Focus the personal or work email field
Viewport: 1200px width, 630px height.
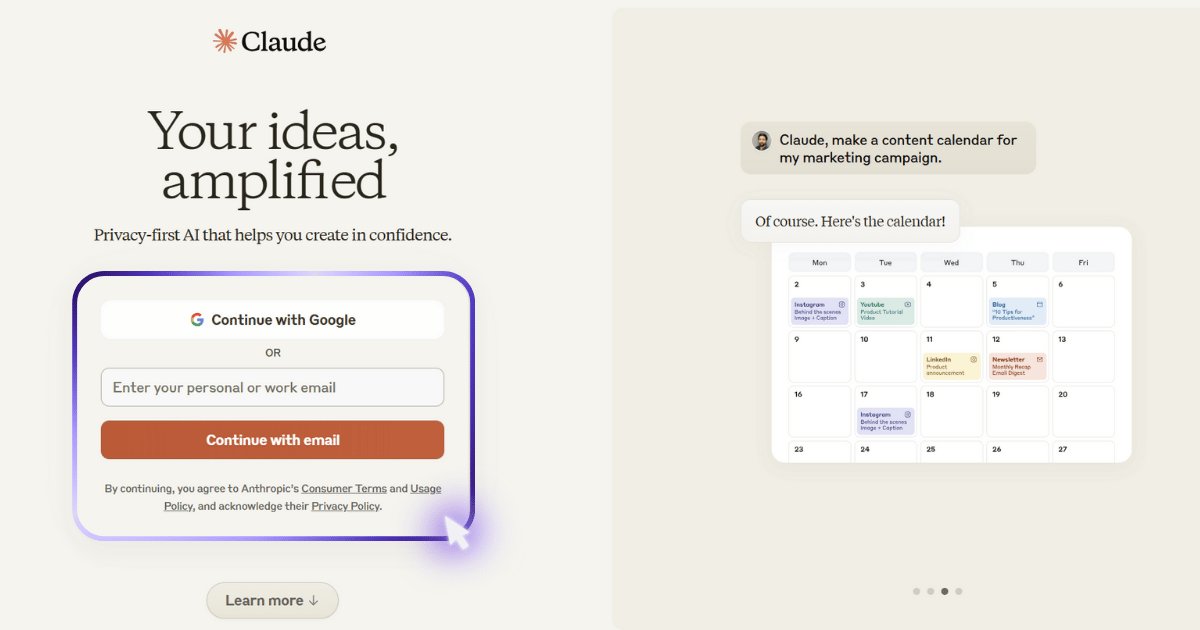[x=272, y=387]
